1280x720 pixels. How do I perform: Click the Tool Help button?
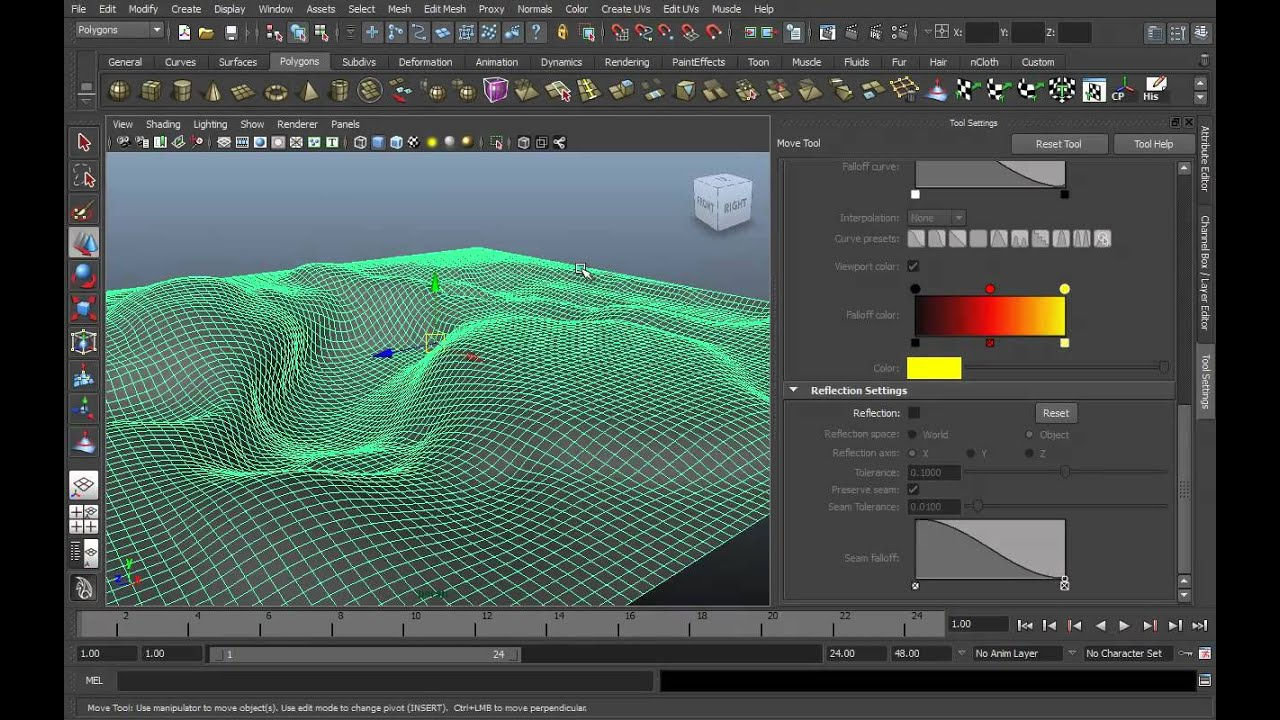tap(1152, 143)
